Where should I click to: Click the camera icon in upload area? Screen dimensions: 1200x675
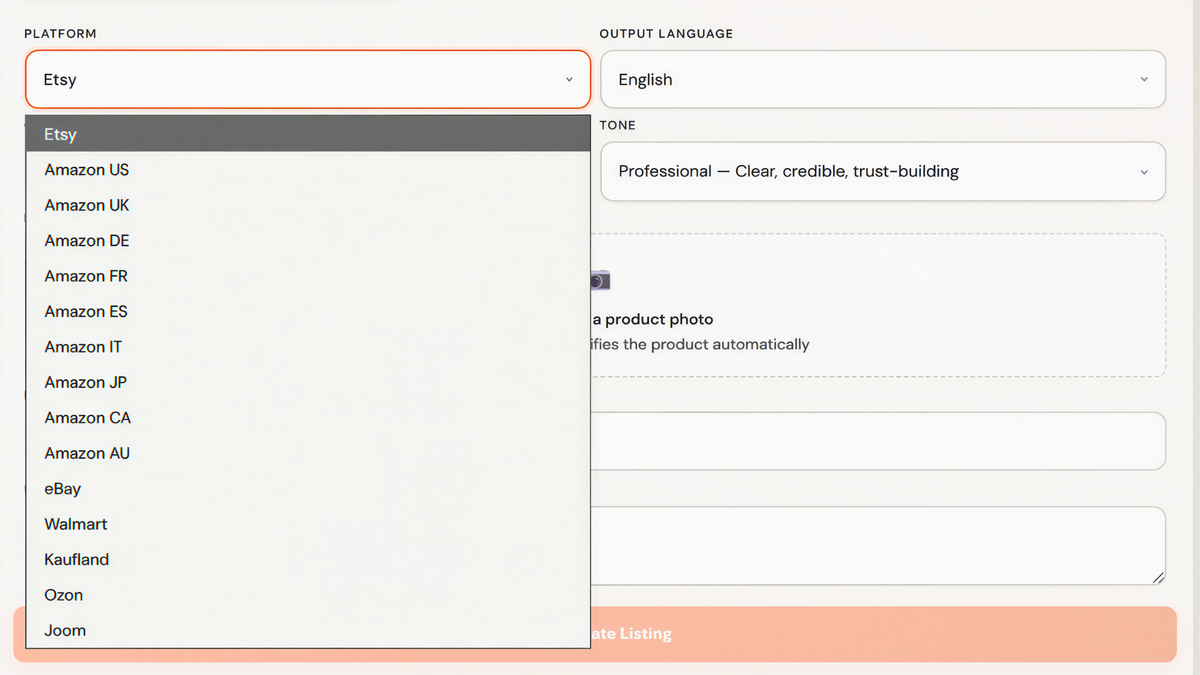[599, 281]
